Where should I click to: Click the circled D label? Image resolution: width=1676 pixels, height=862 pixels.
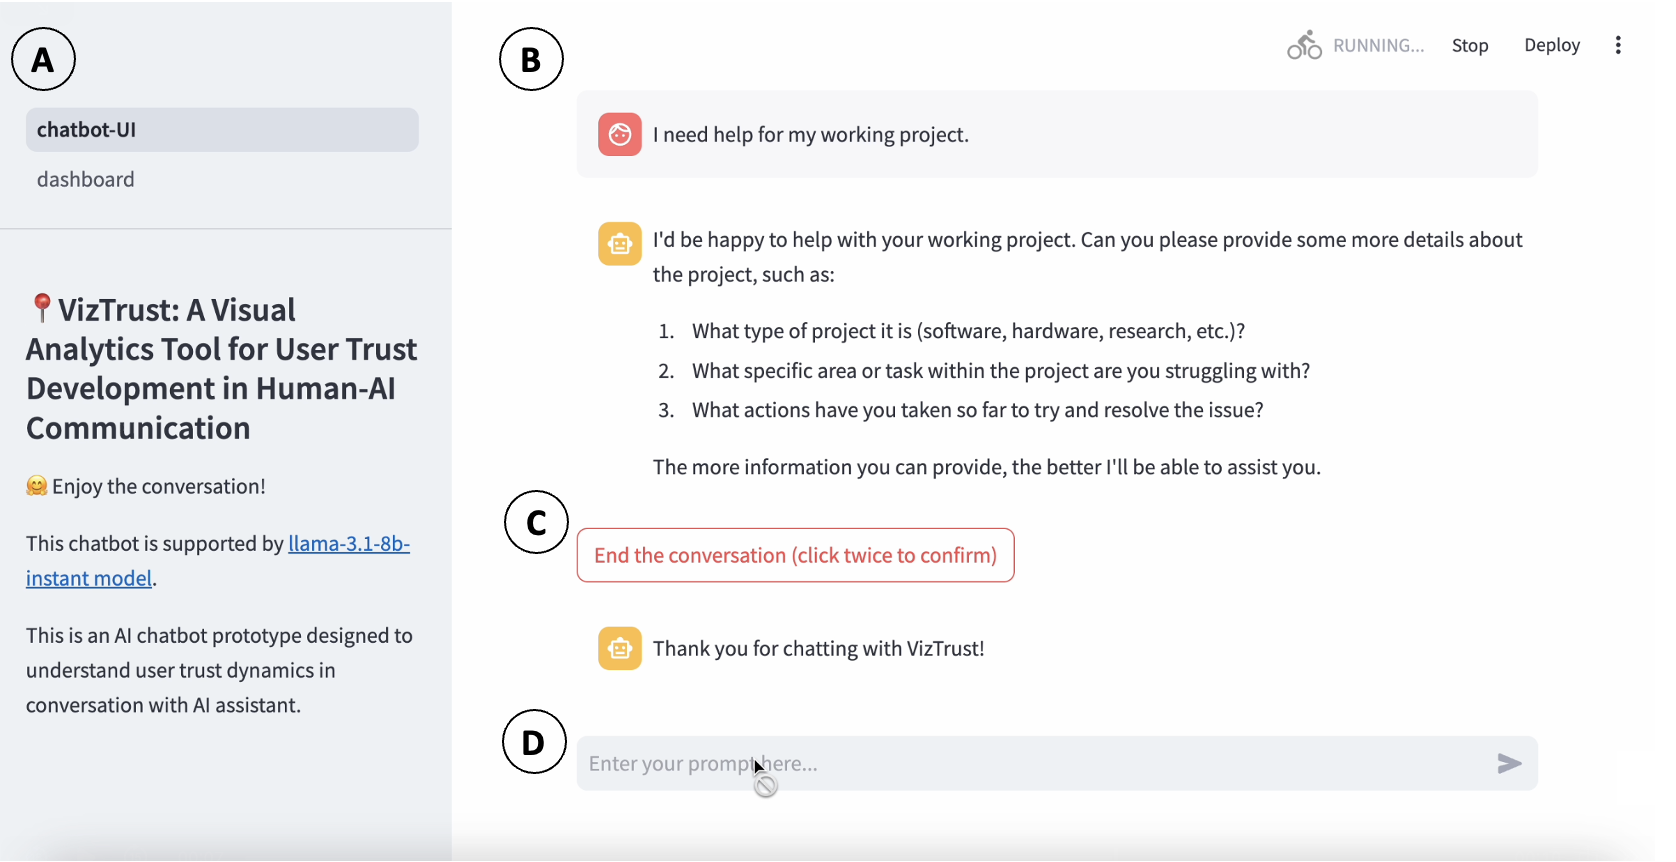(533, 742)
